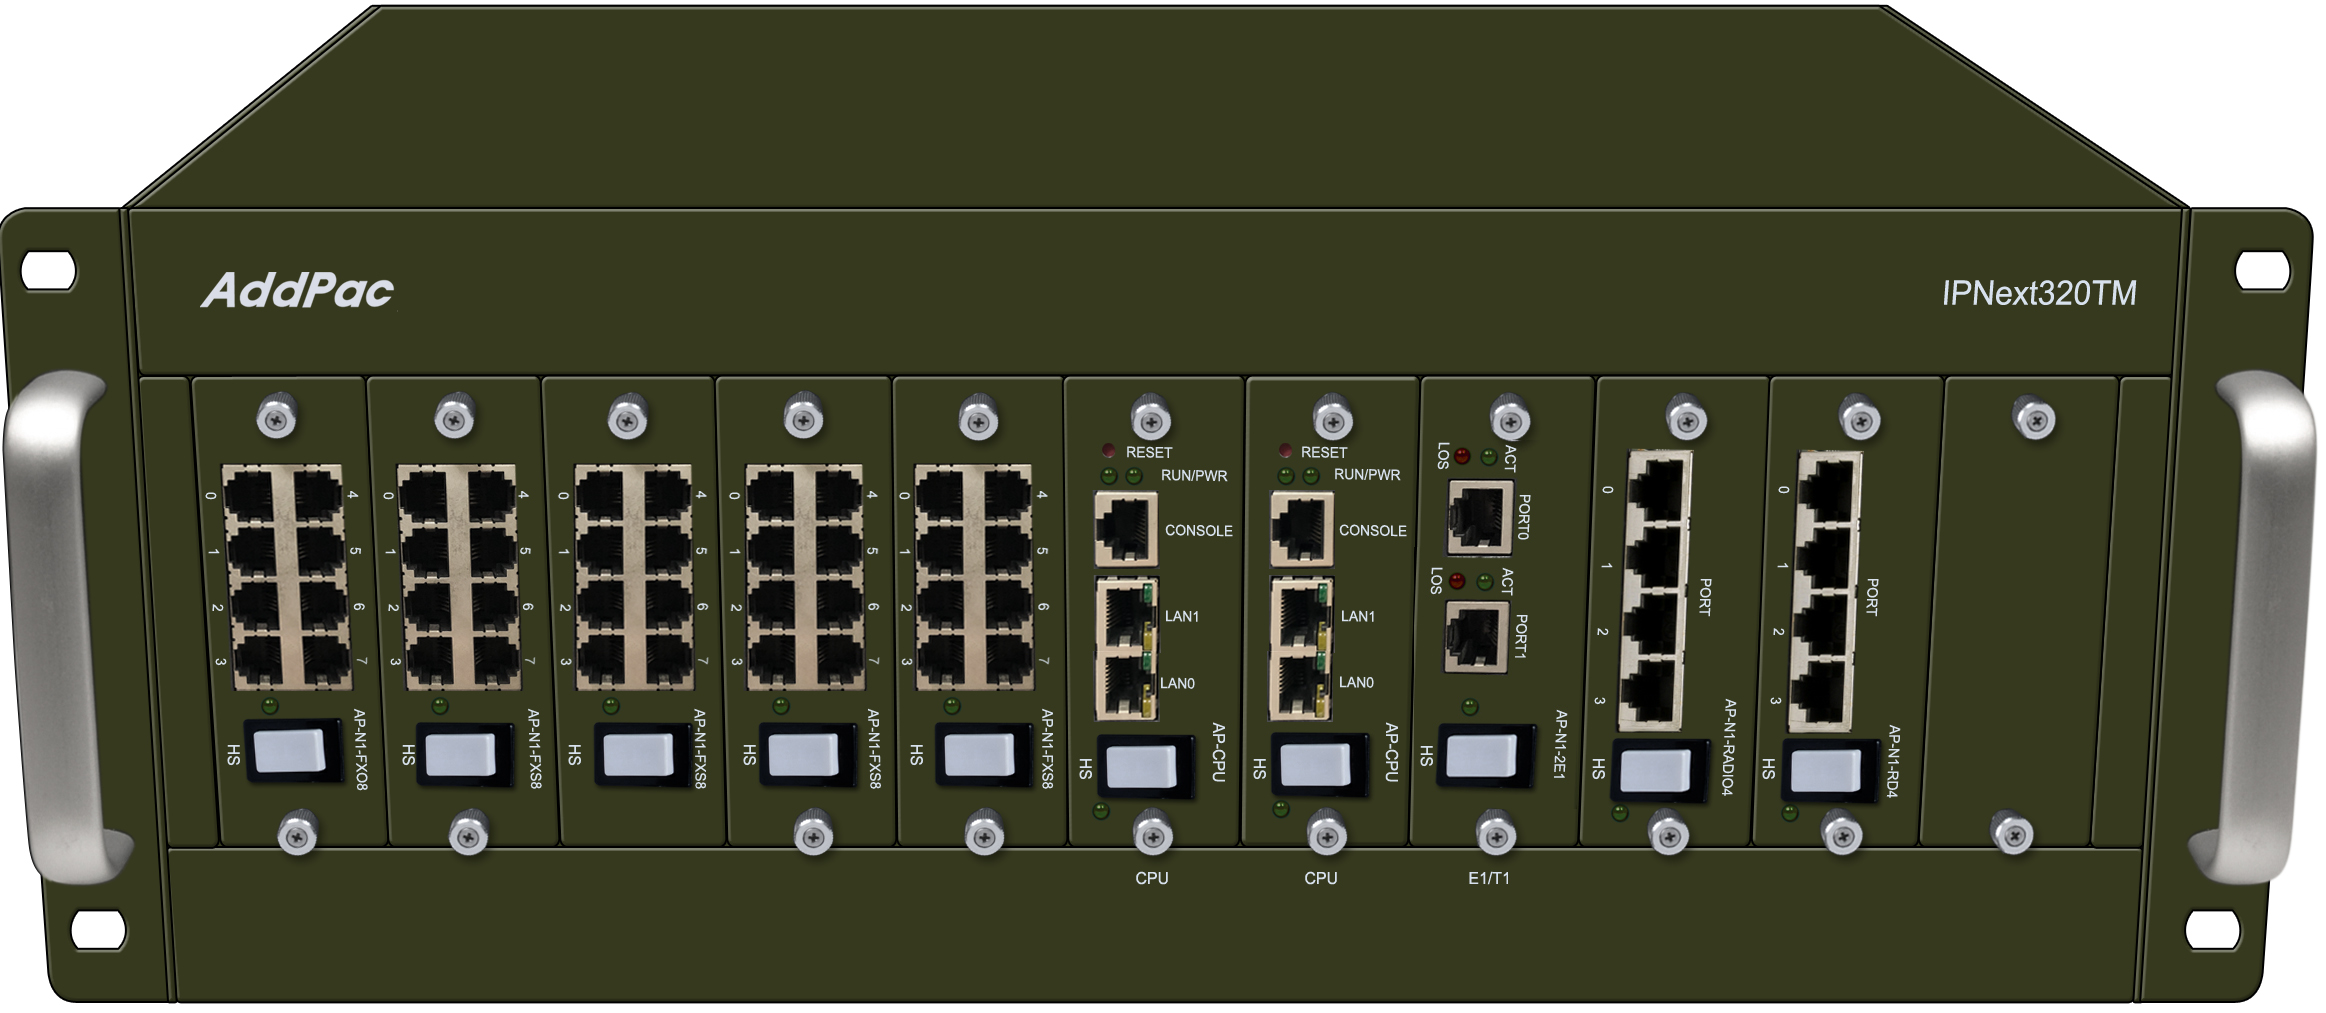This screenshot has width=2326, height=1013.
Task: Click the AP-N1-FXO8 module label
Action: 360,750
